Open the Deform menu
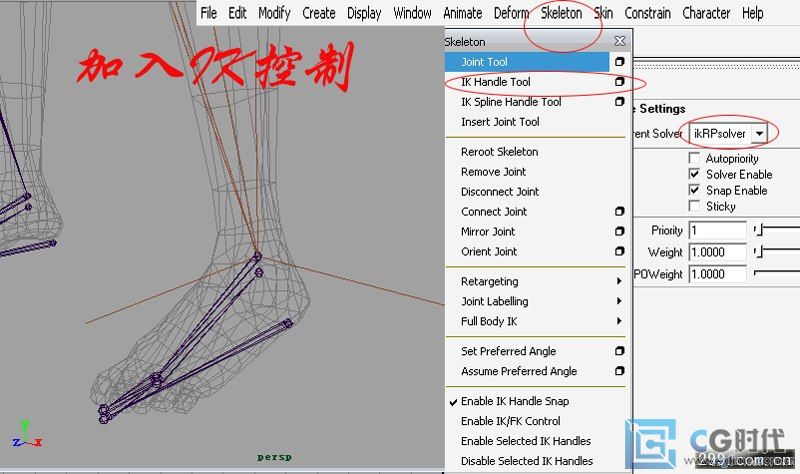 click(511, 13)
